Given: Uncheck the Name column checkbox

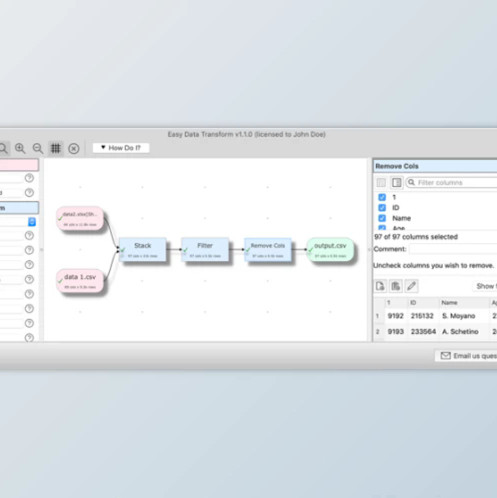Looking at the screenshot, I should (382, 218).
